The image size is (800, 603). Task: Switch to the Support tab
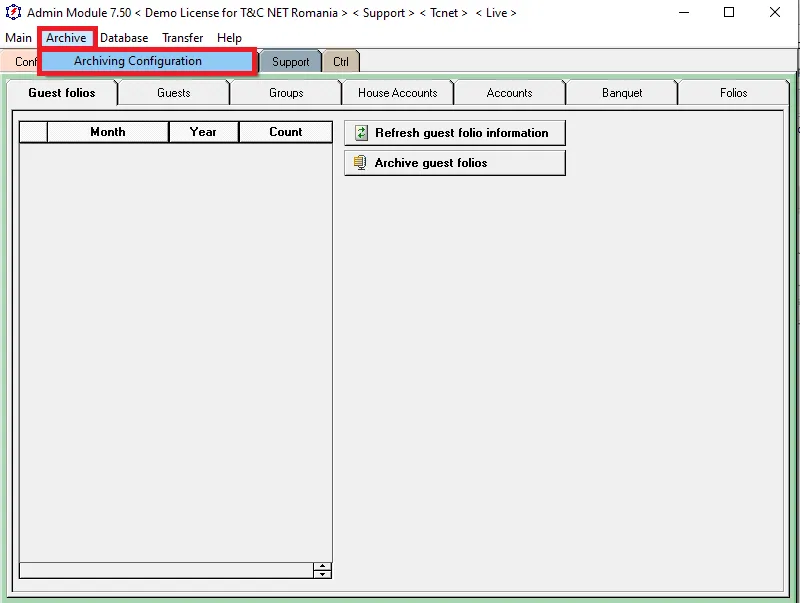[290, 62]
